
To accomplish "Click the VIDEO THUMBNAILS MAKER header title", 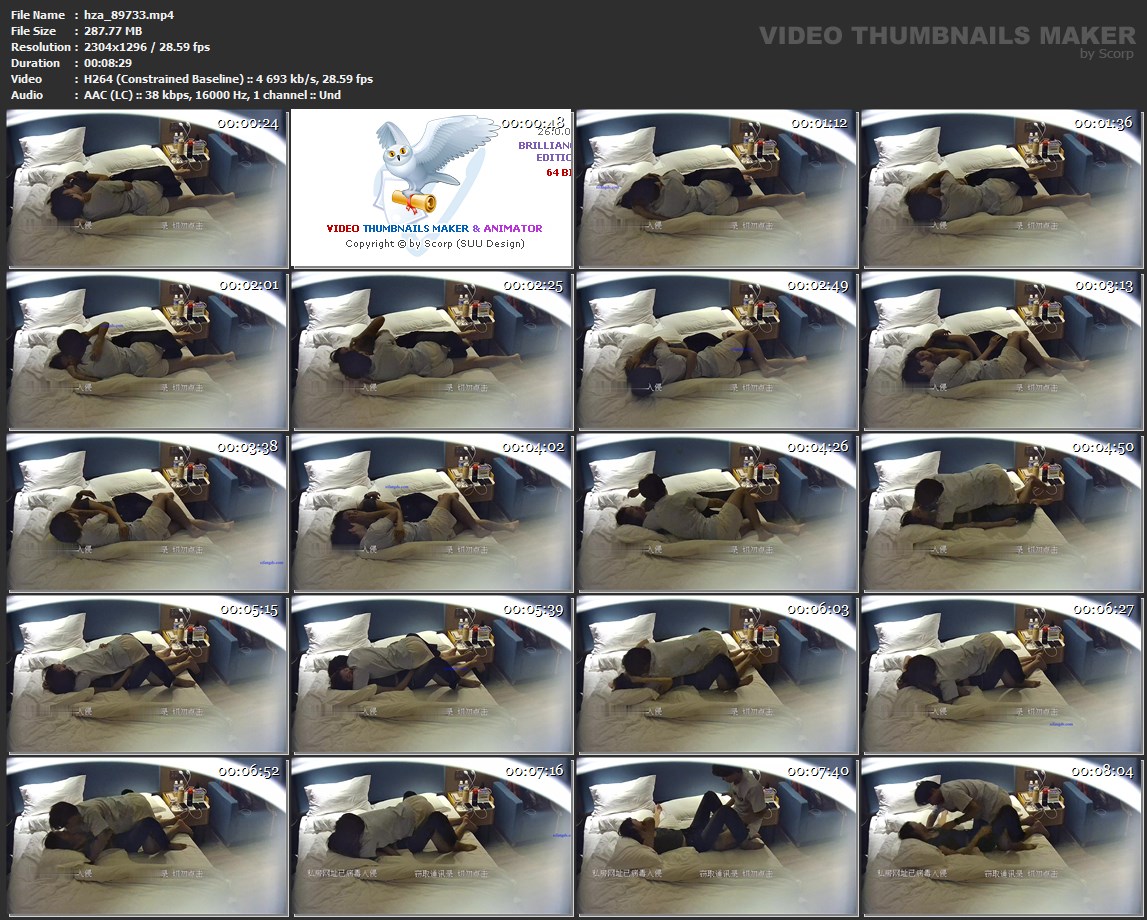I will tap(947, 35).
